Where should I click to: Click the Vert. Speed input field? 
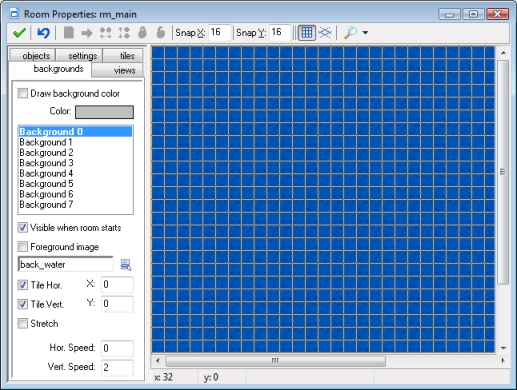click(117, 368)
